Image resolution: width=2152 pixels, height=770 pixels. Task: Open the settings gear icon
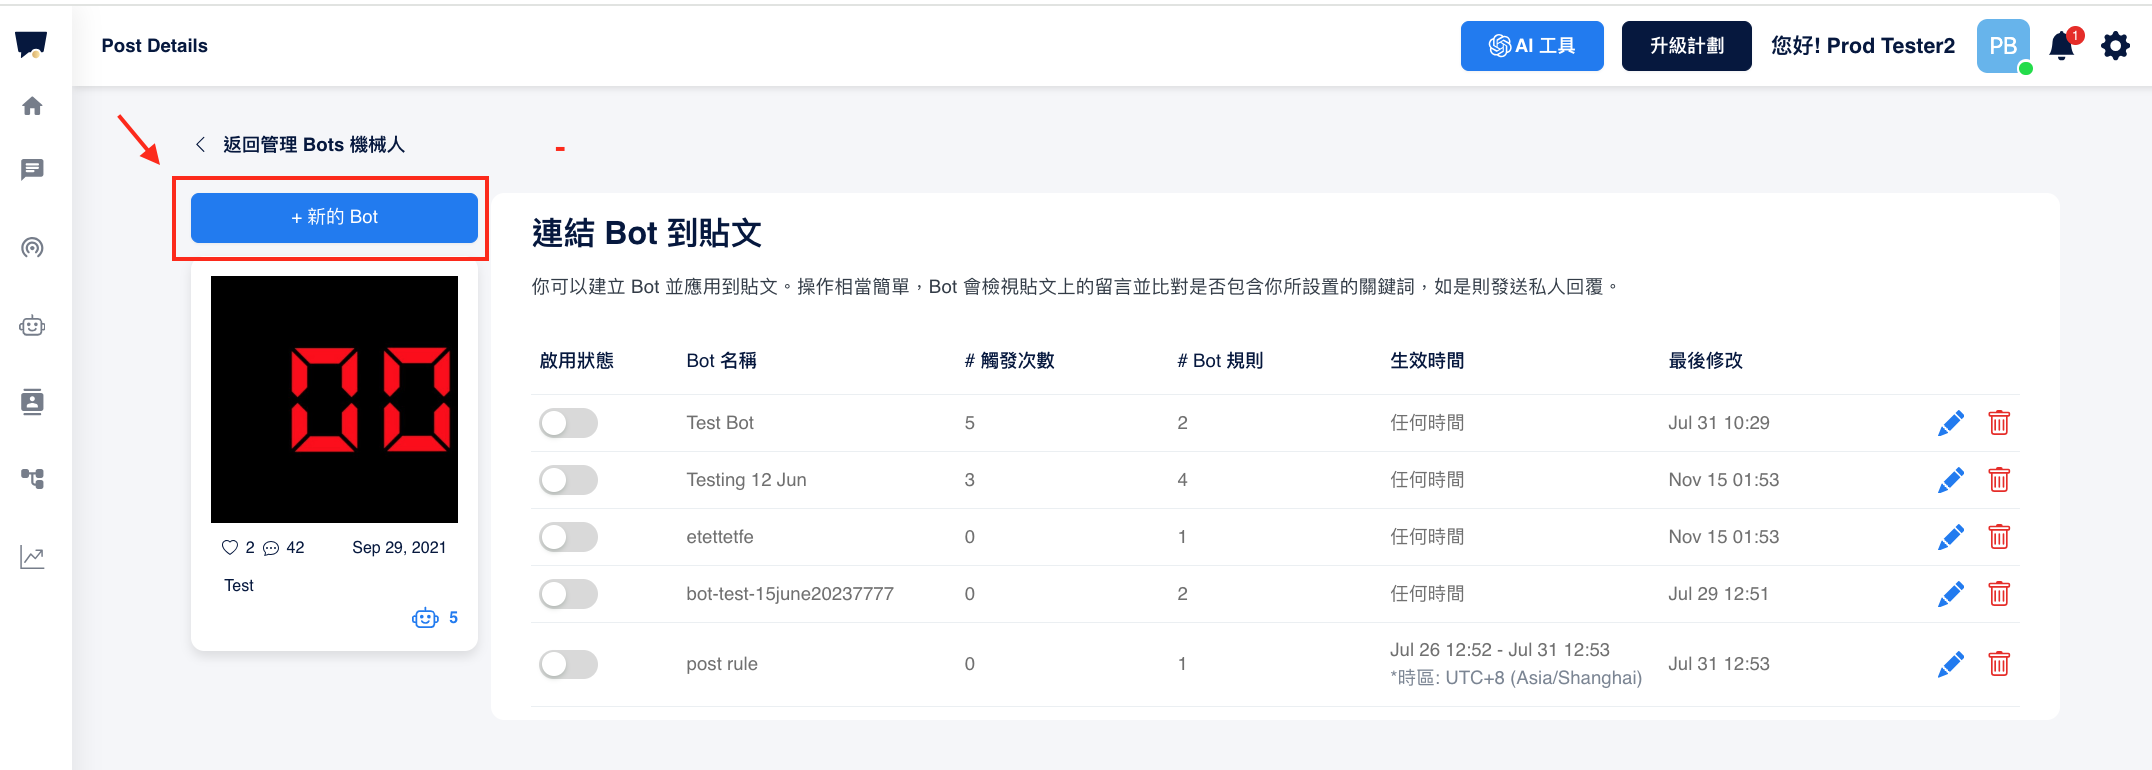click(2115, 46)
